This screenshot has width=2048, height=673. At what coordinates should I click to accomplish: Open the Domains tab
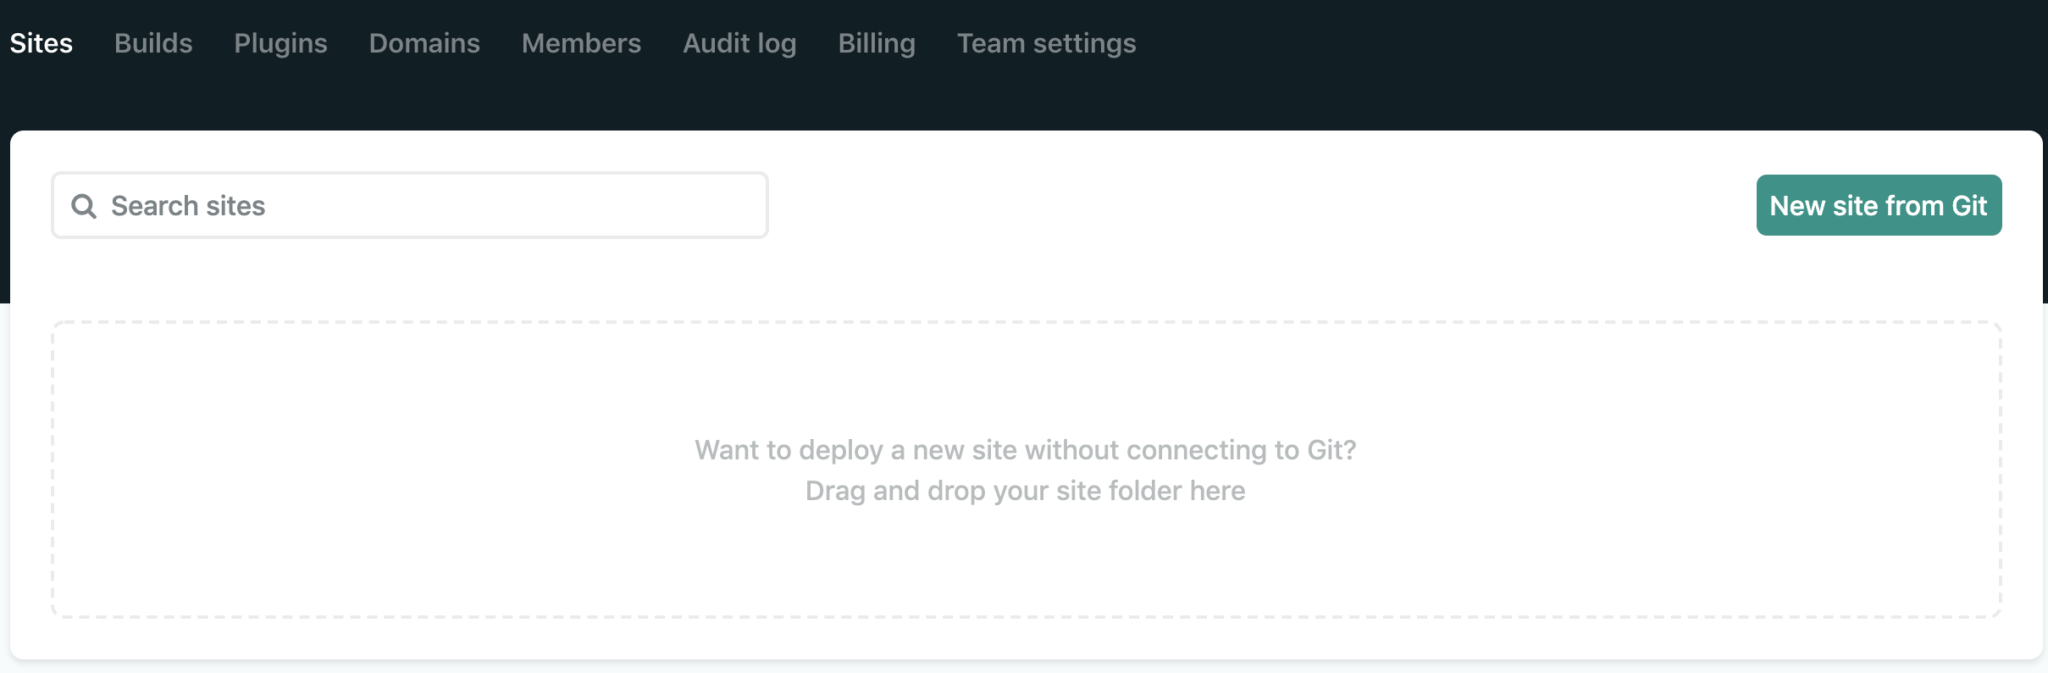coord(424,44)
